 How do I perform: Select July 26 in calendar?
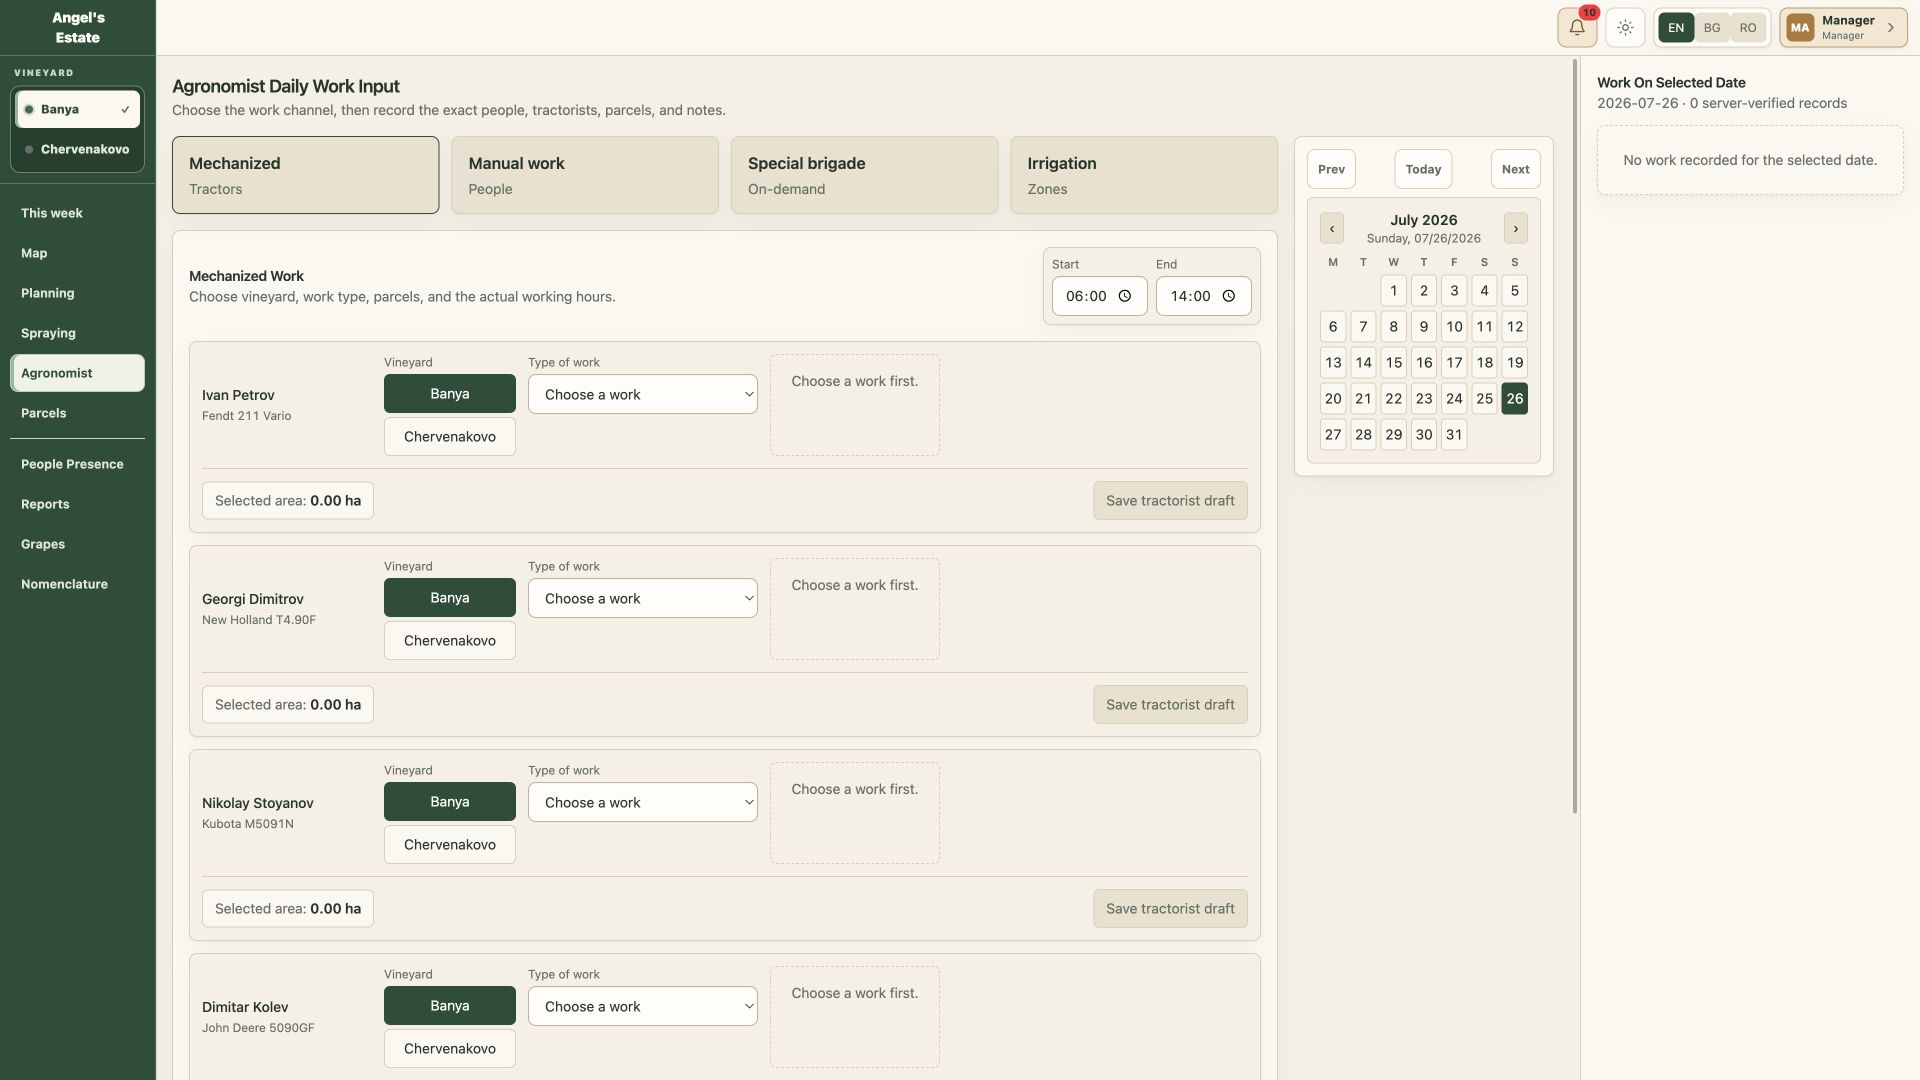tap(1515, 399)
